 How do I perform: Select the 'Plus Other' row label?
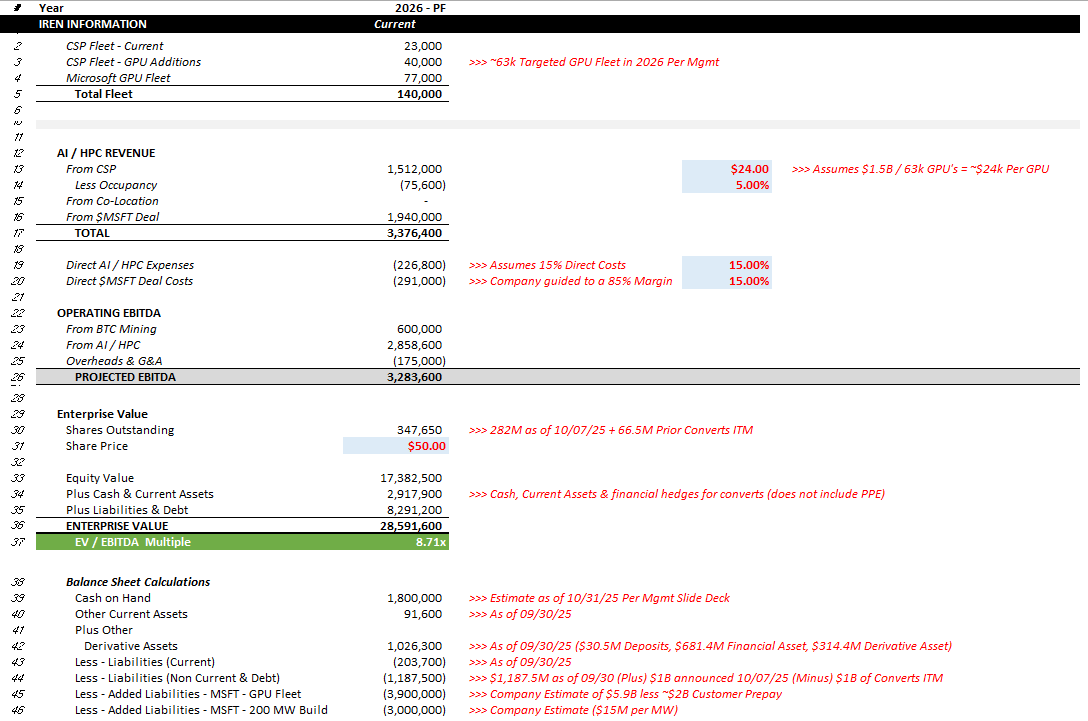point(103,630)
